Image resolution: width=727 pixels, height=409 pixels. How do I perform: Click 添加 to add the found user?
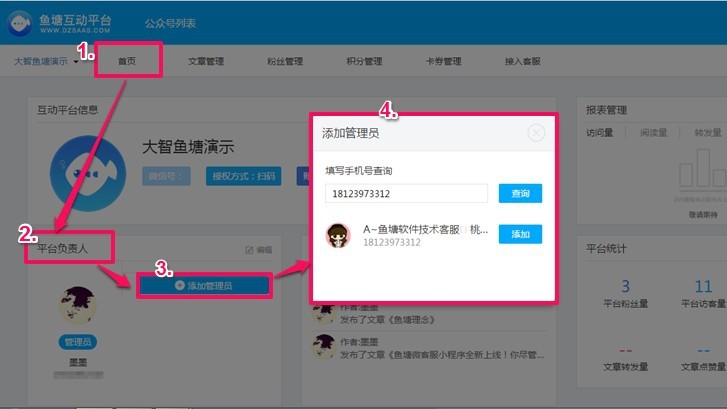pyautogui.click(x=520, y=234)
